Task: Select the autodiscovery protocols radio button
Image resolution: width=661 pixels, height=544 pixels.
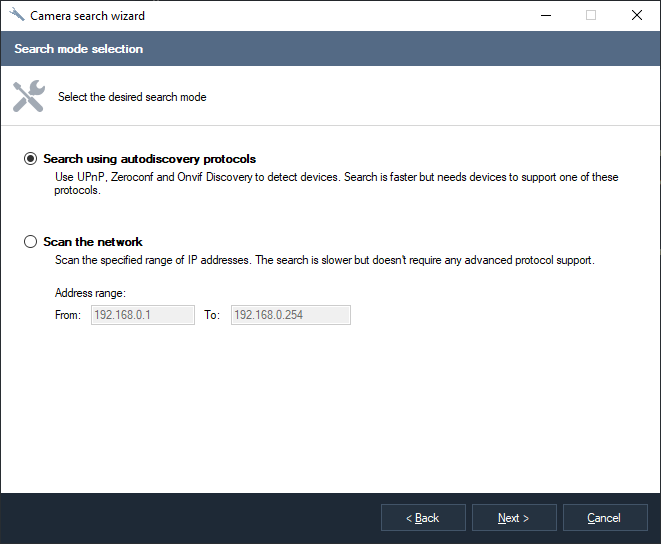Action: point(31,159)
